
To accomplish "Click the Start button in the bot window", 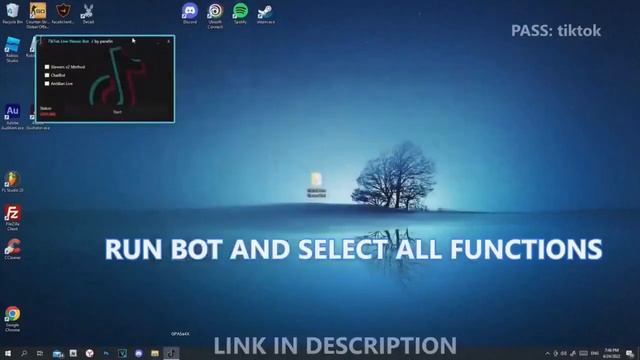I will [x=117, y=112].
